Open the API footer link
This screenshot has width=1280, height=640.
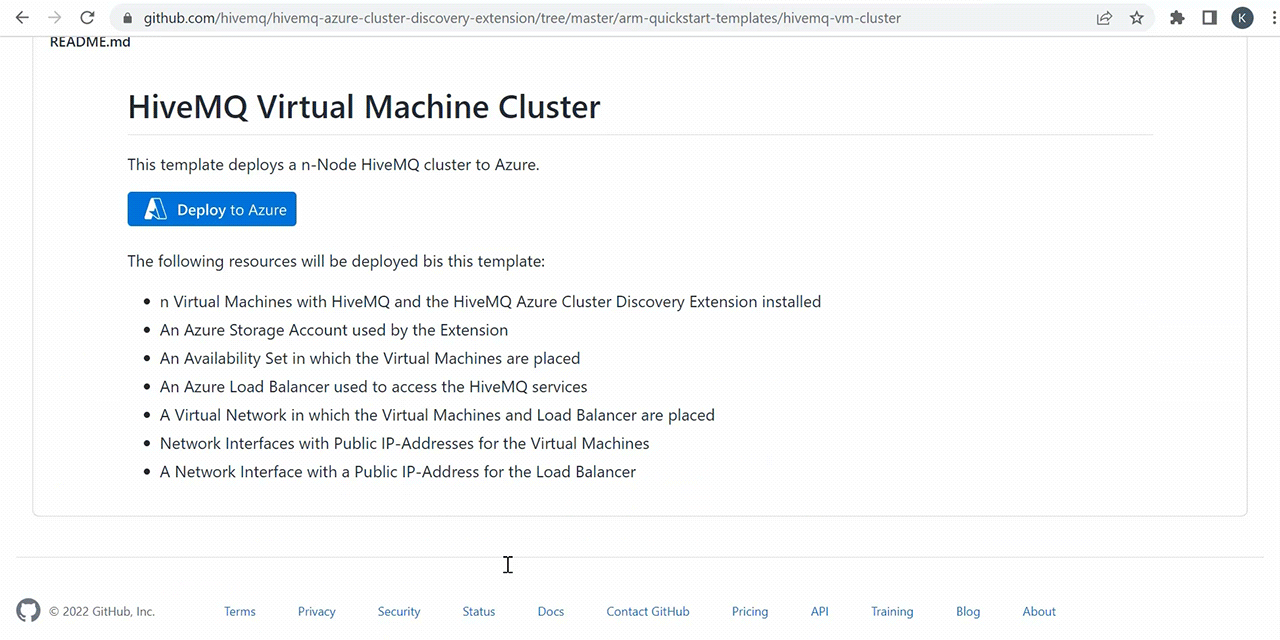click(x=820, y=611)
